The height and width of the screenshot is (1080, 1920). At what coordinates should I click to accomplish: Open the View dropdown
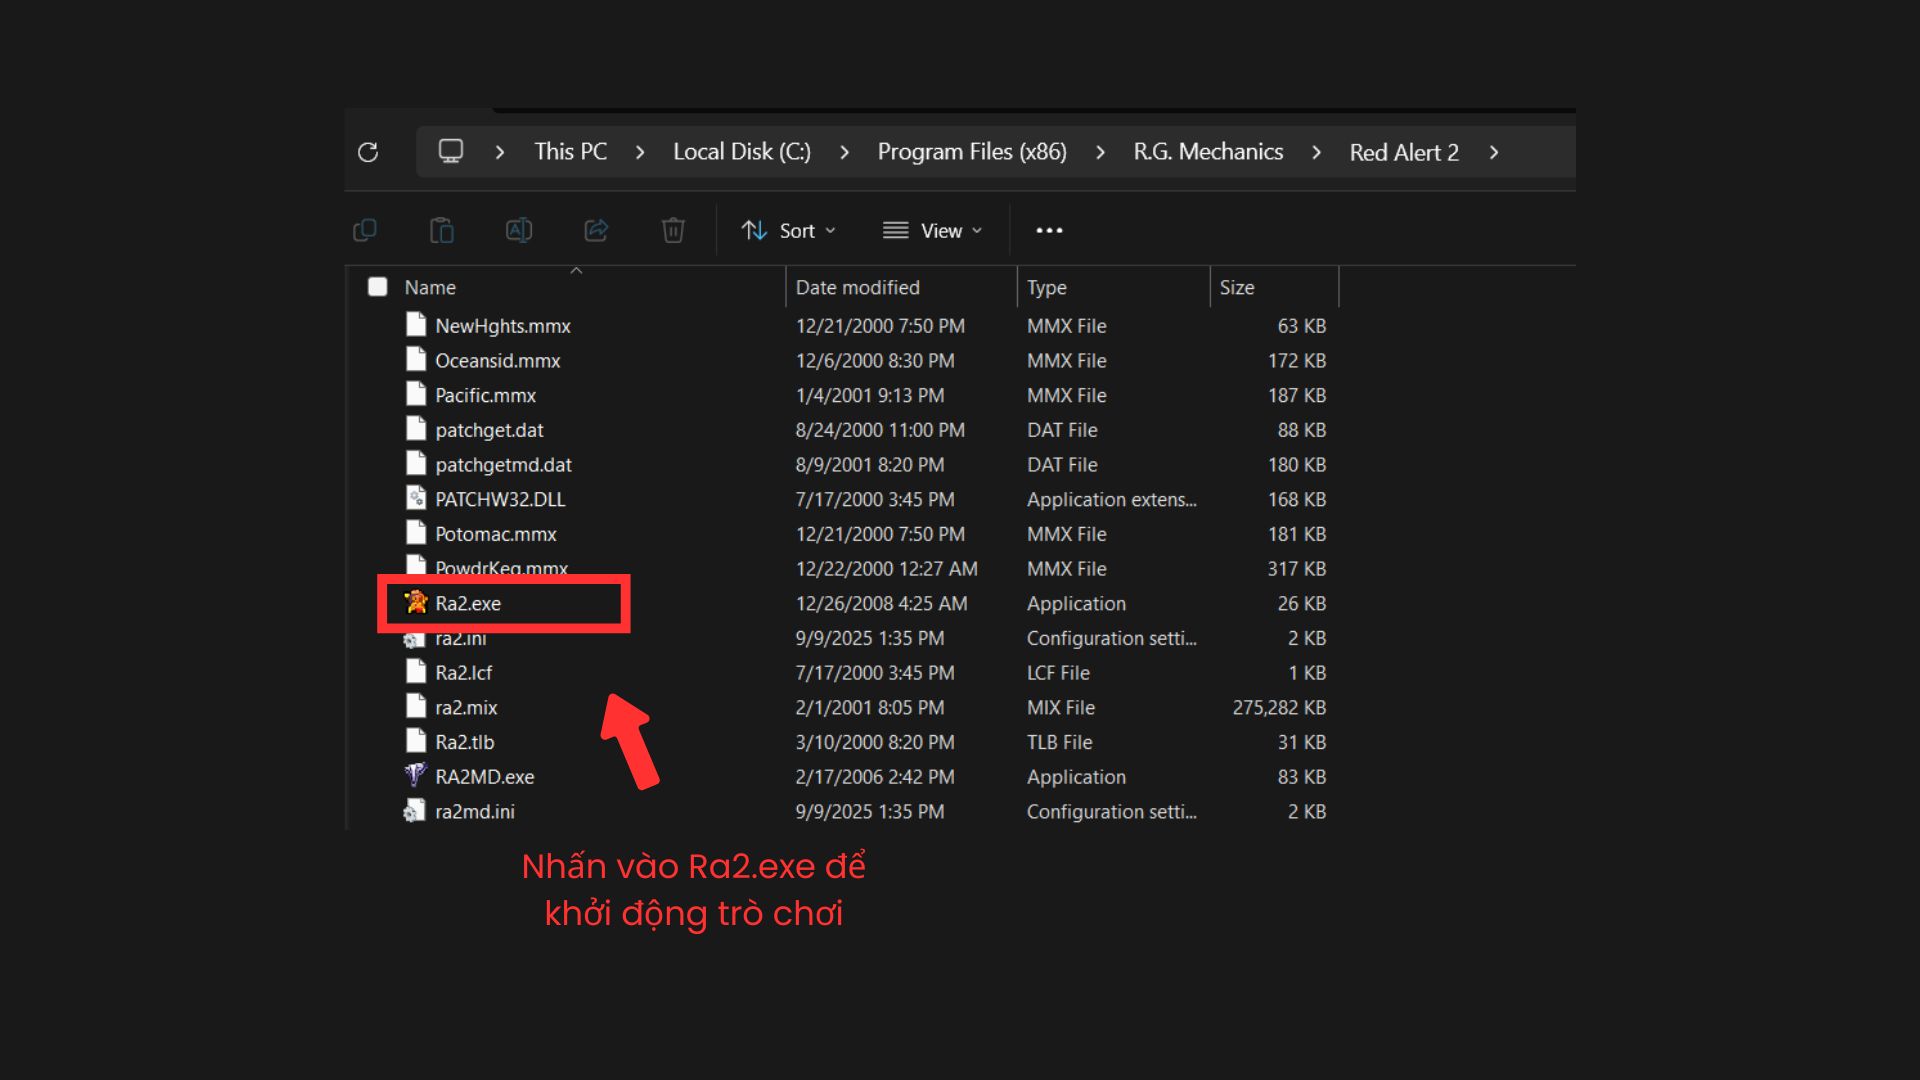(933, 231)
